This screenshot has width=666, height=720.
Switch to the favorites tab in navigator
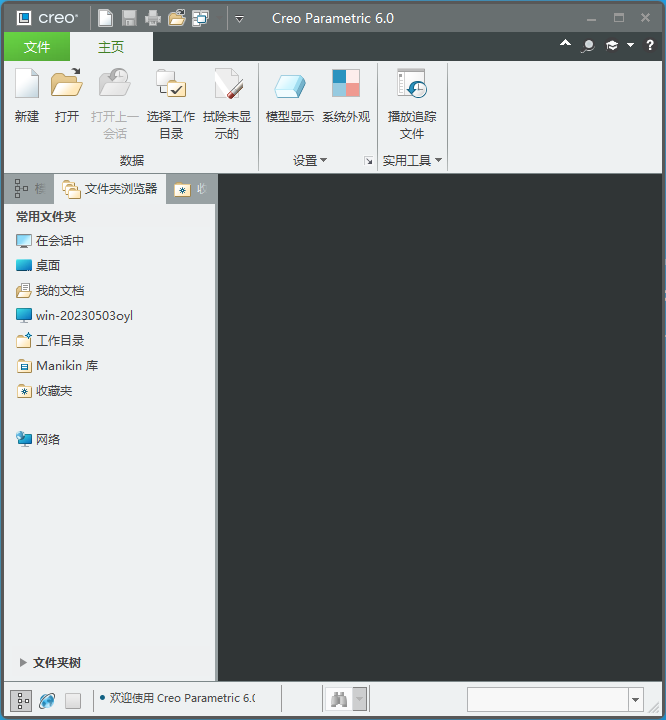191,189
